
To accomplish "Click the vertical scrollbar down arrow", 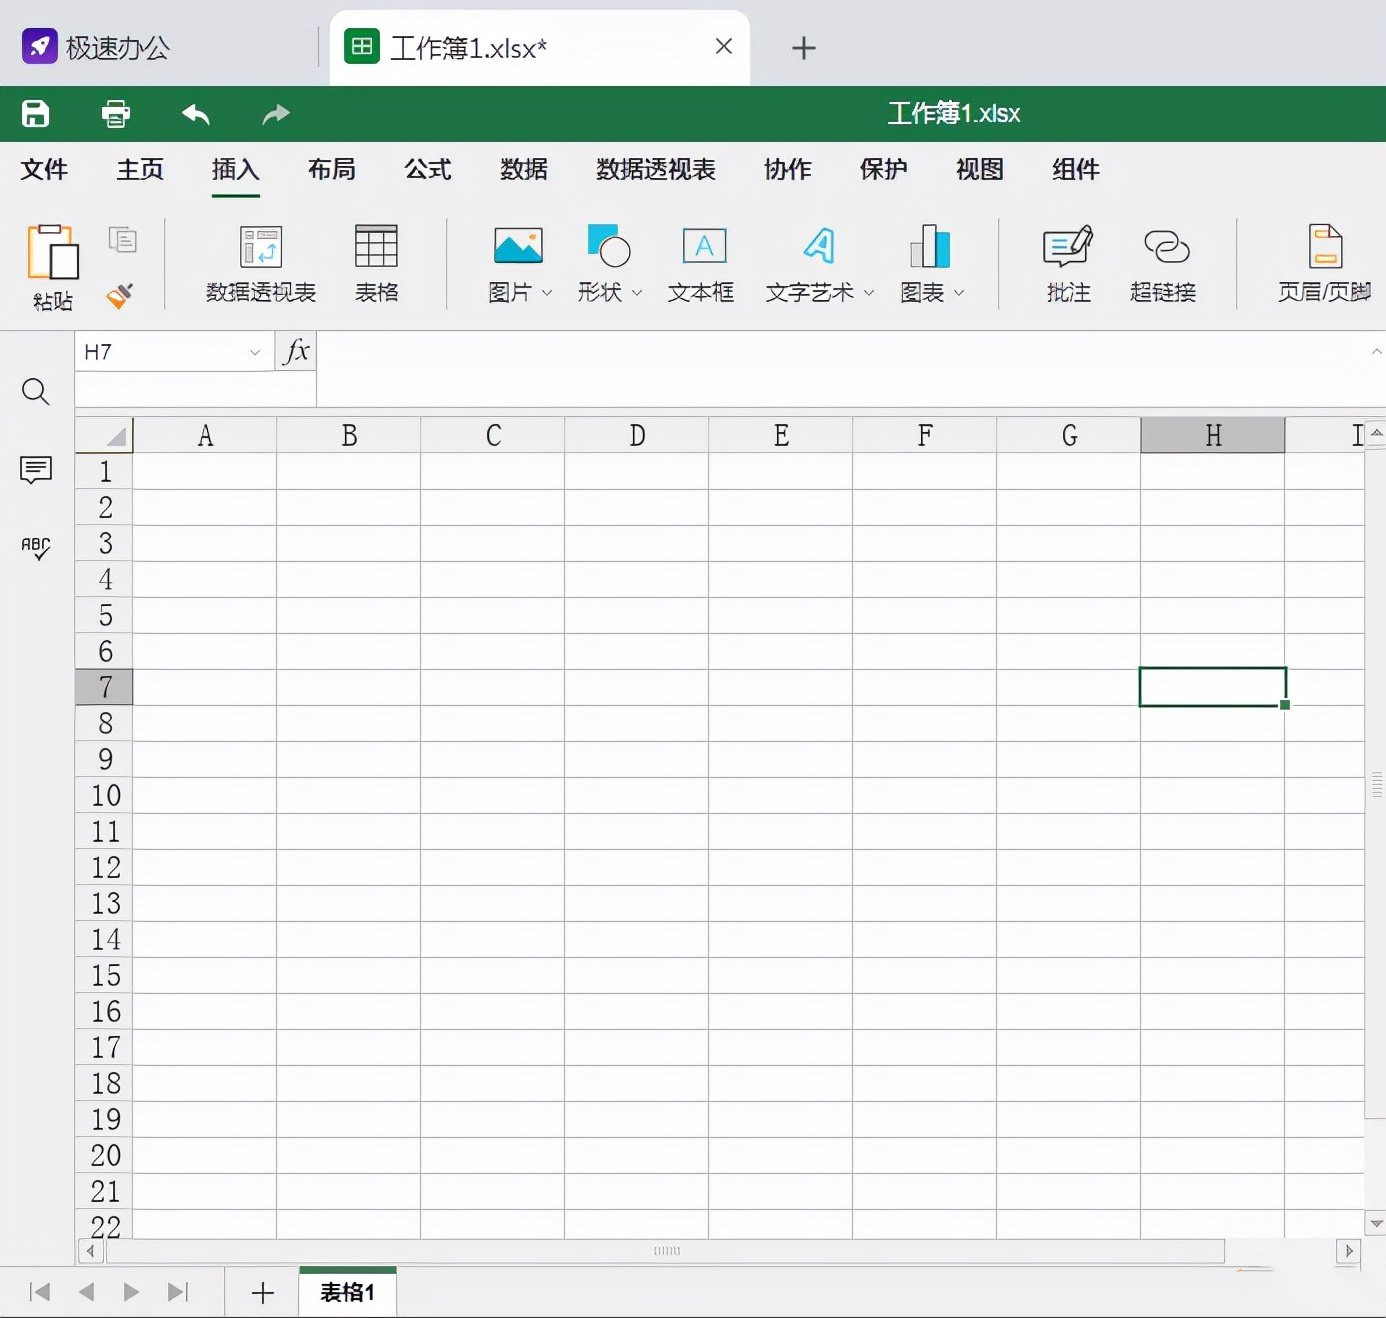I will [1376, 1223].
